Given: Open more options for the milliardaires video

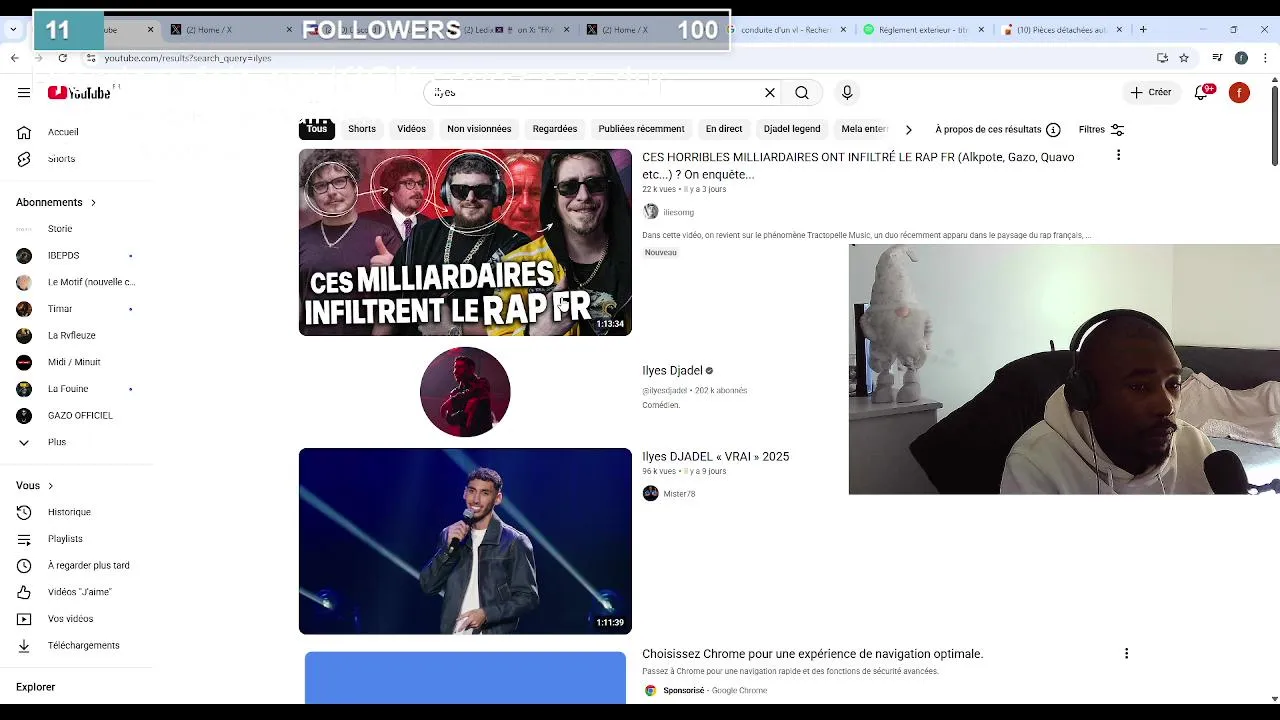Looking at the screenshot, I should (1118, 156).
